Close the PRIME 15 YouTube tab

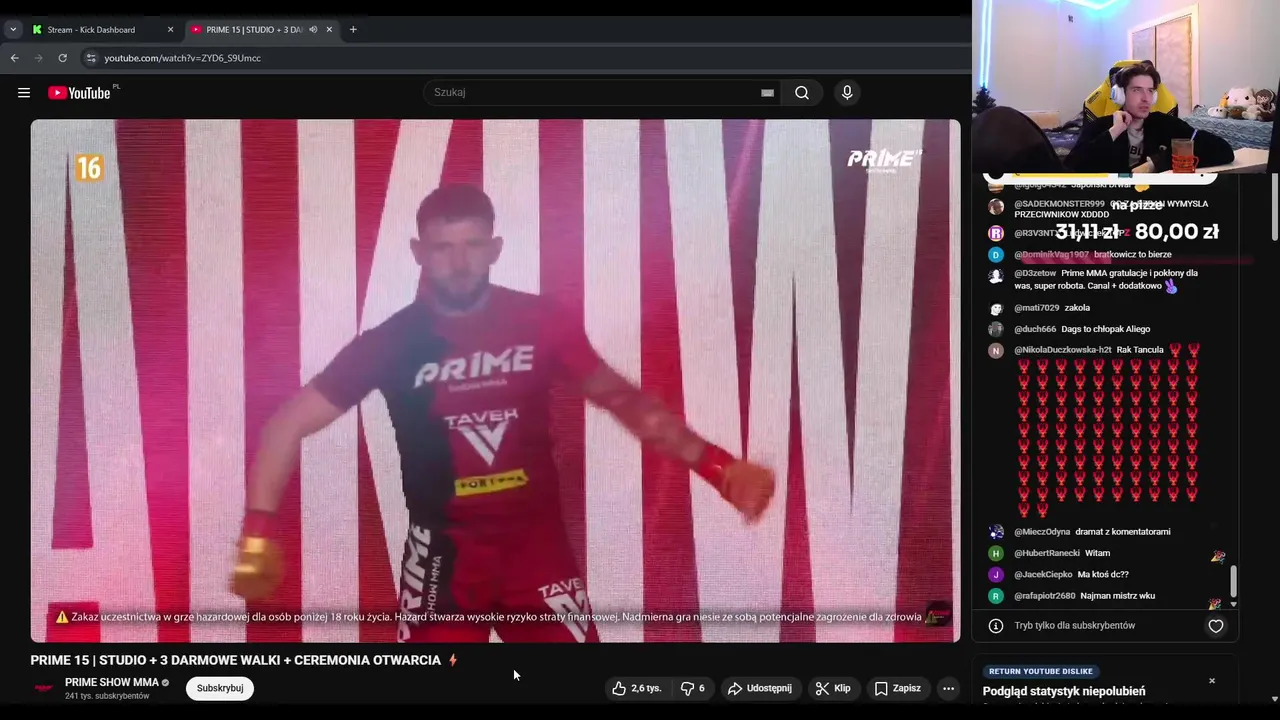click(x=329, y=29)
